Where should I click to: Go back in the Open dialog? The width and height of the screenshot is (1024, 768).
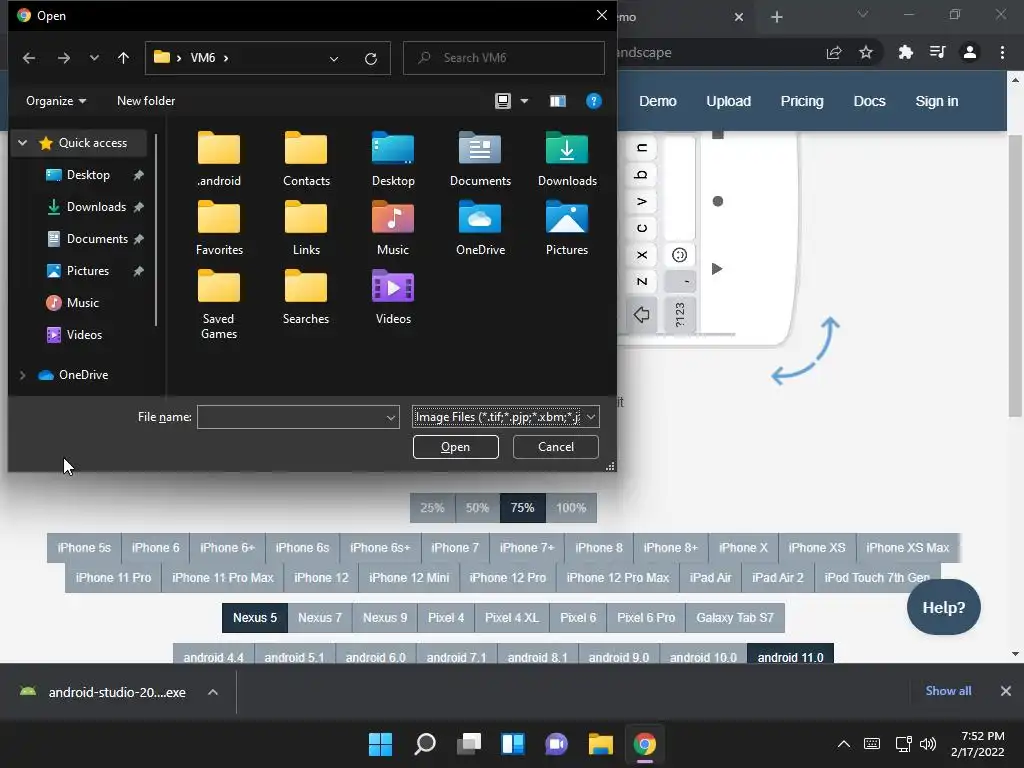click(29, 58)
